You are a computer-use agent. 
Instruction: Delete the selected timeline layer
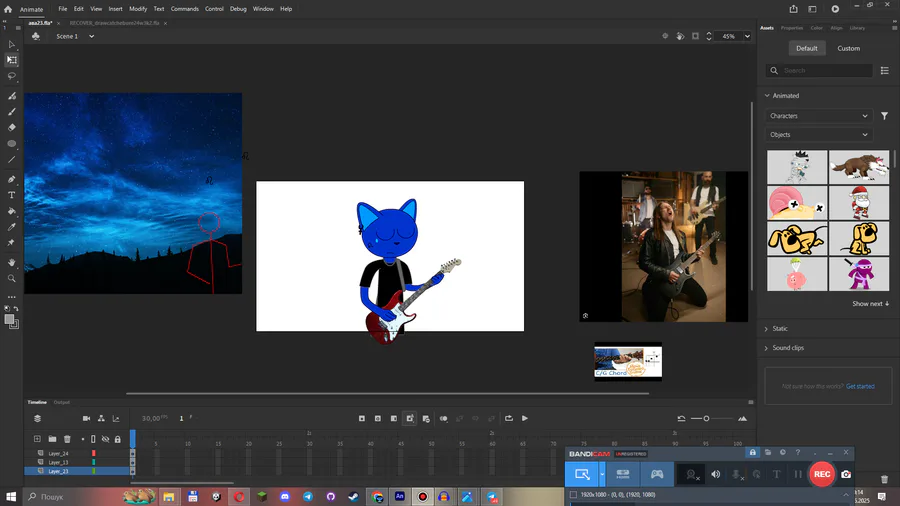pyautogui.click(x=67, y=439)
